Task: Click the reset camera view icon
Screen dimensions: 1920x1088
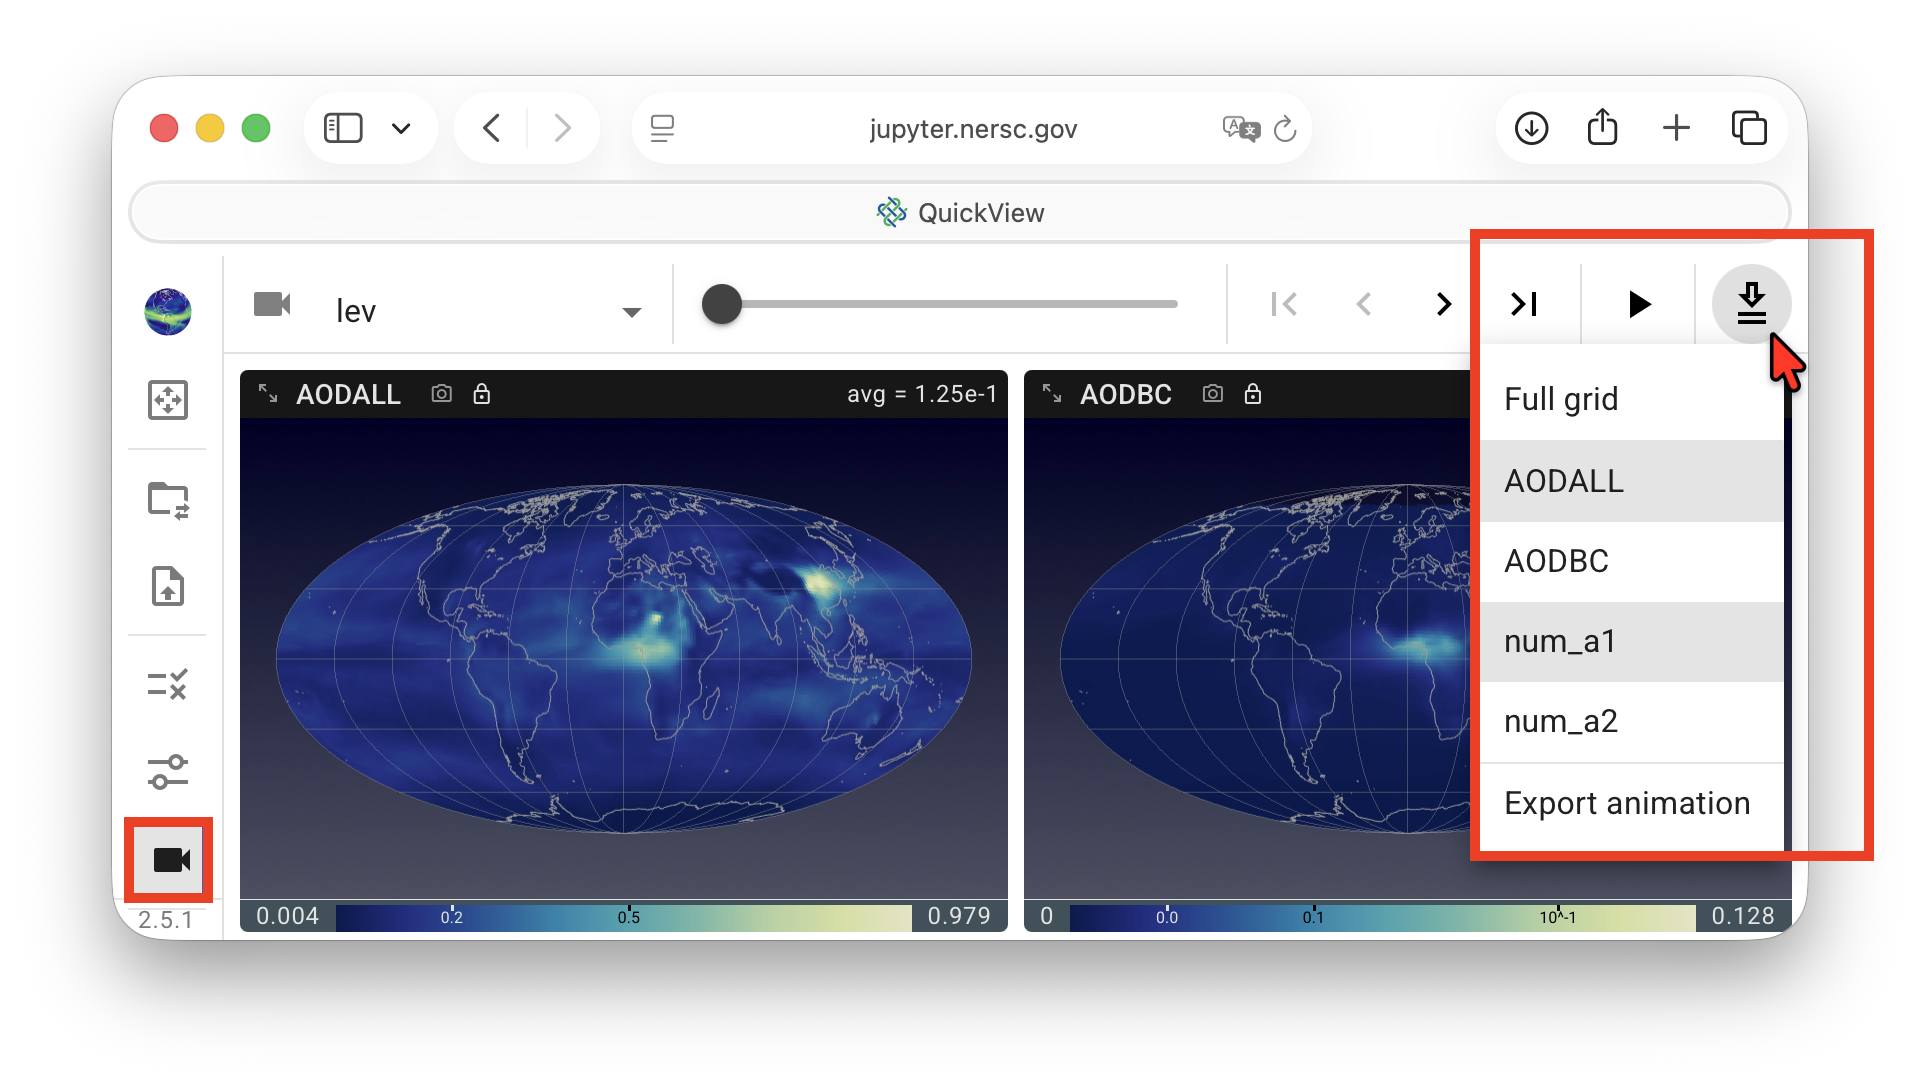Action: (168, 400)
